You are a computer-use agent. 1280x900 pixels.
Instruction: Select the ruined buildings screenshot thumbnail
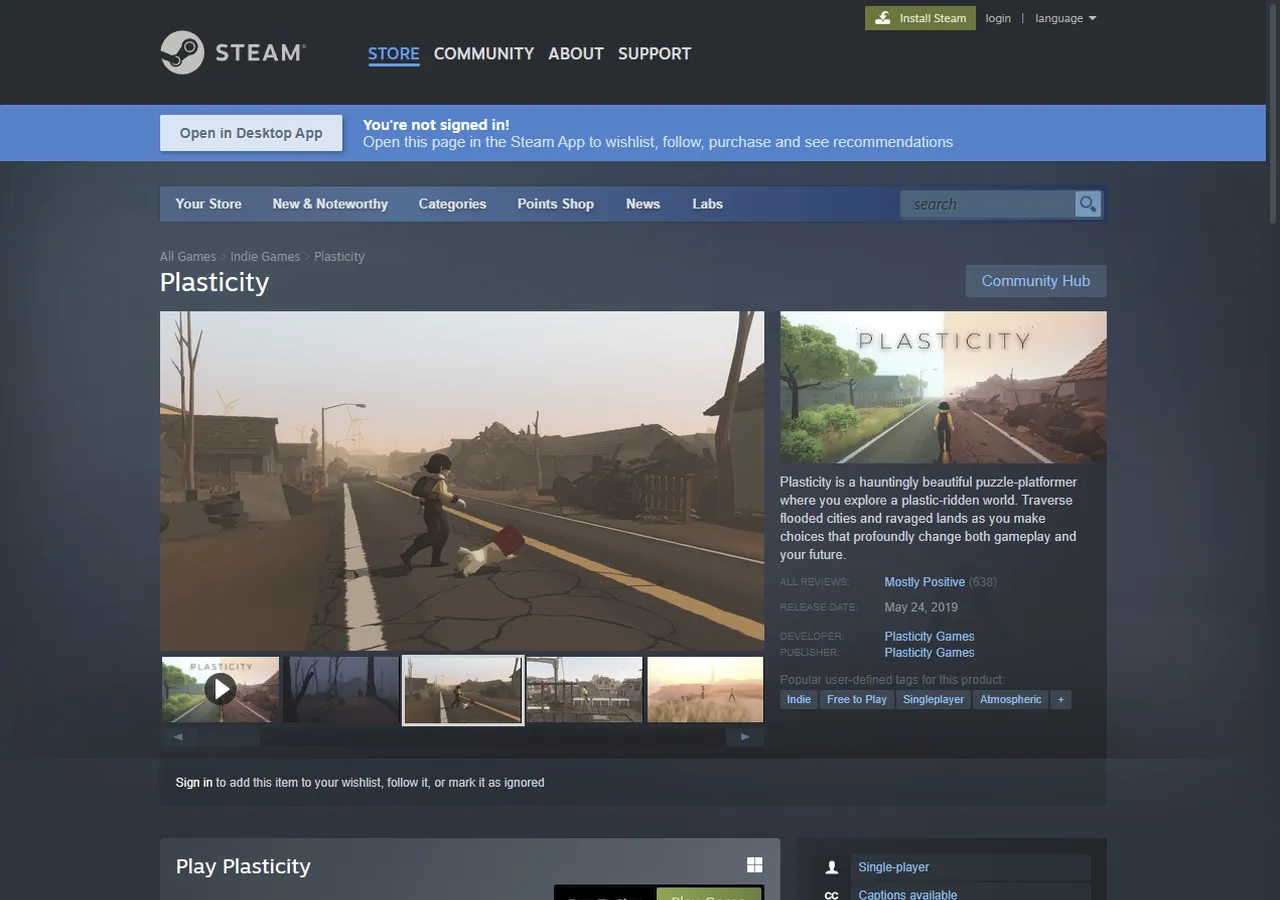[x=585, y=689]
